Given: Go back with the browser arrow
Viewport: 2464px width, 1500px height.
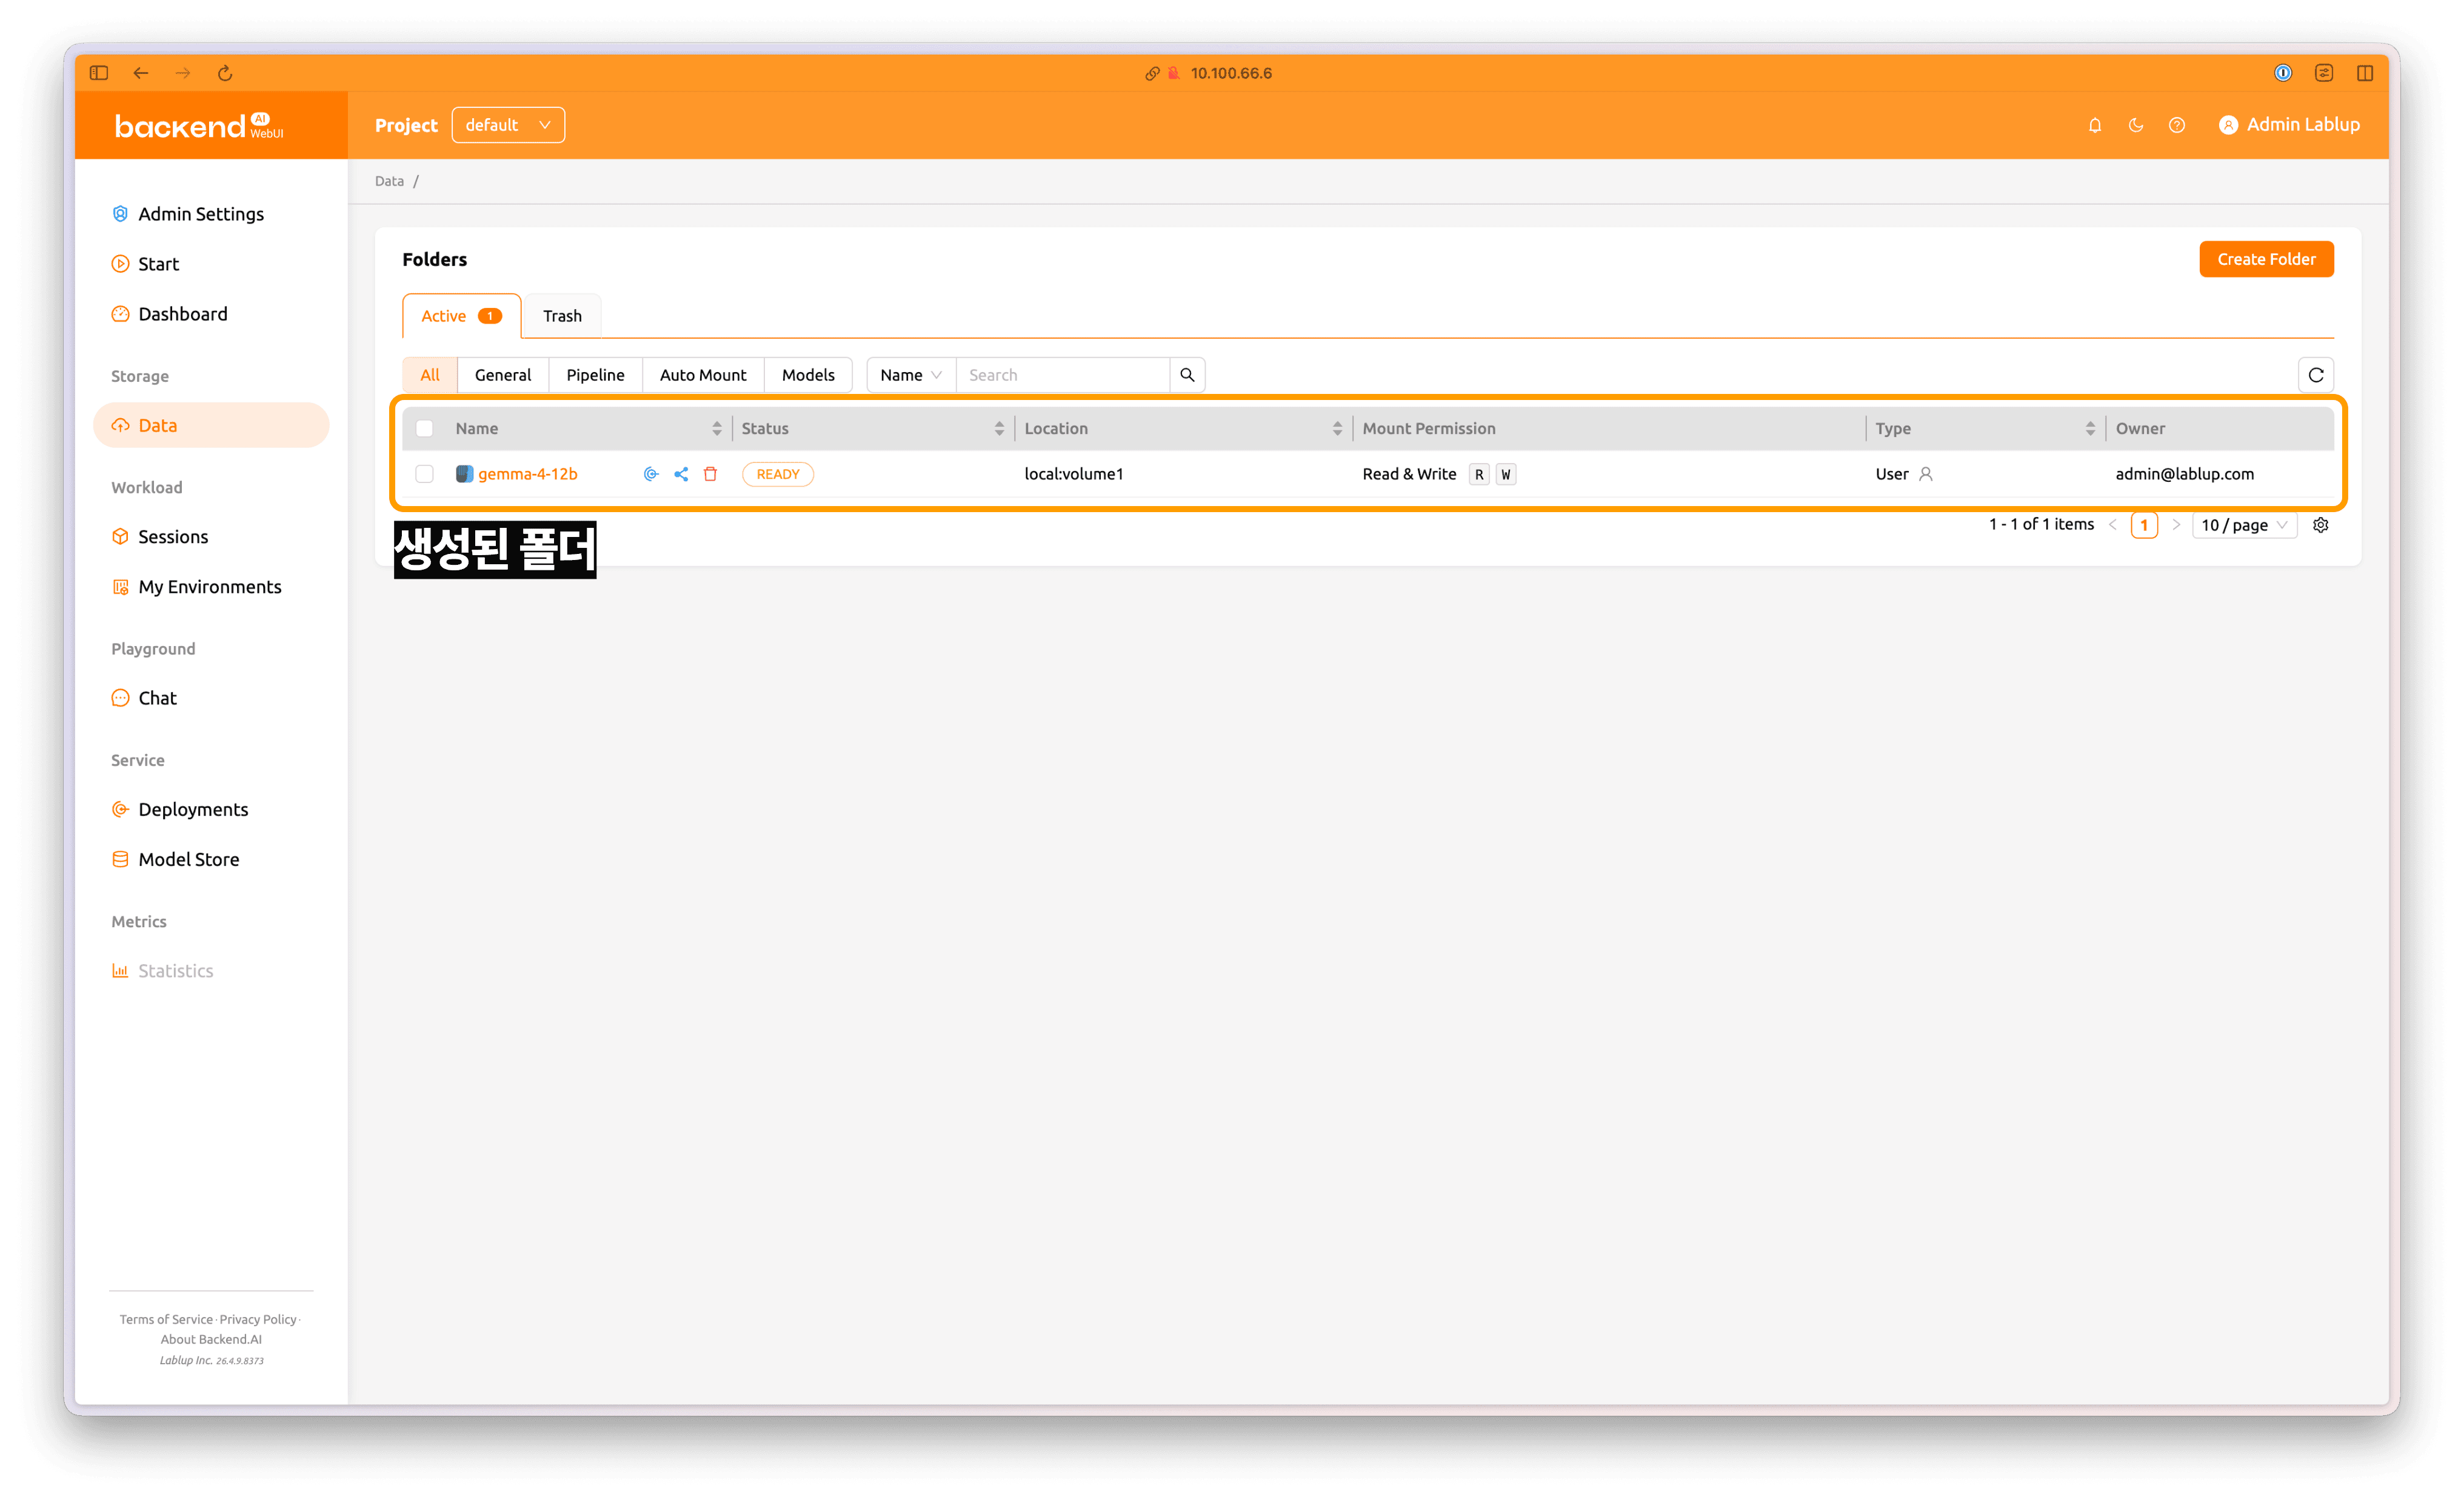Looking at the screenshot, I should tap(141, 73).
